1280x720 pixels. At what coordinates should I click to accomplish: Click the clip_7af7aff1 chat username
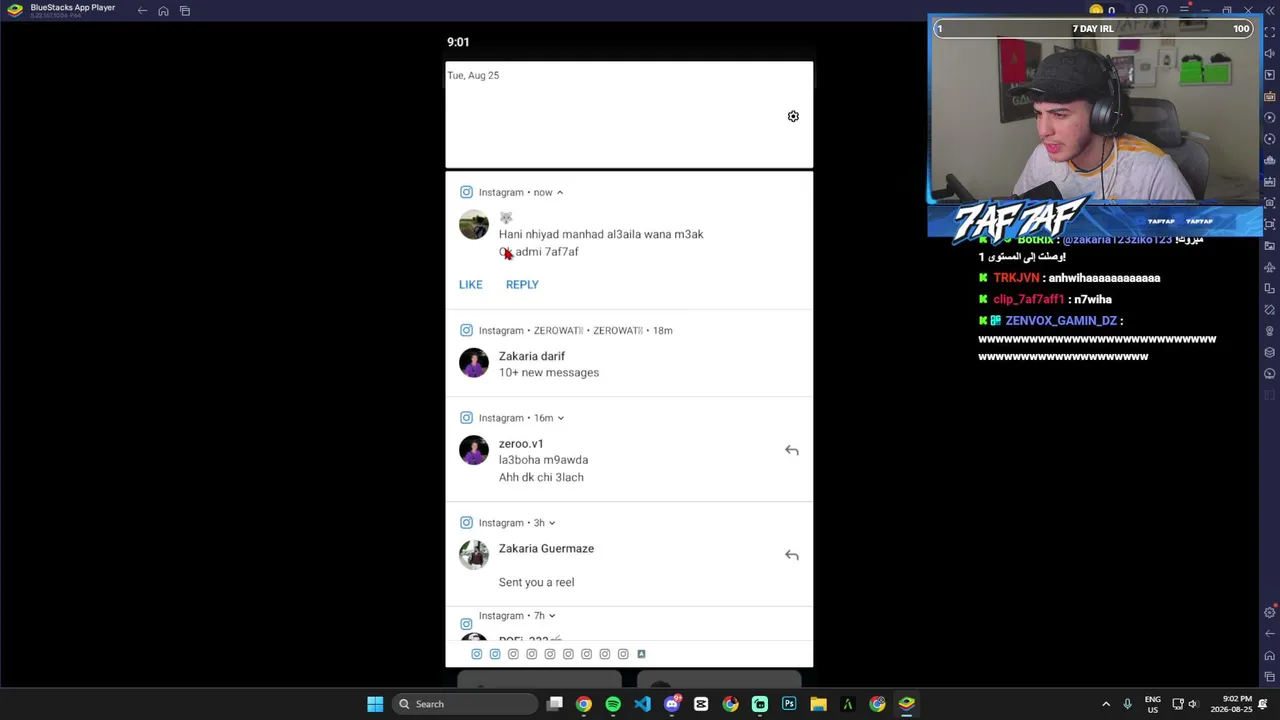[x=1028, y=299]
